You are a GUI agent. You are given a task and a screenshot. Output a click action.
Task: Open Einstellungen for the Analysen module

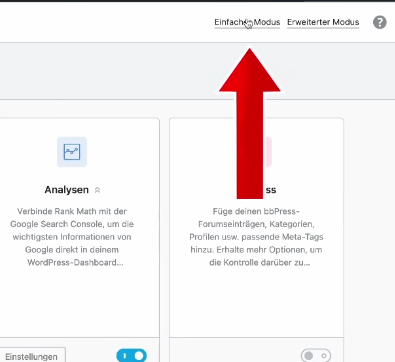click(x=33, y=356)
